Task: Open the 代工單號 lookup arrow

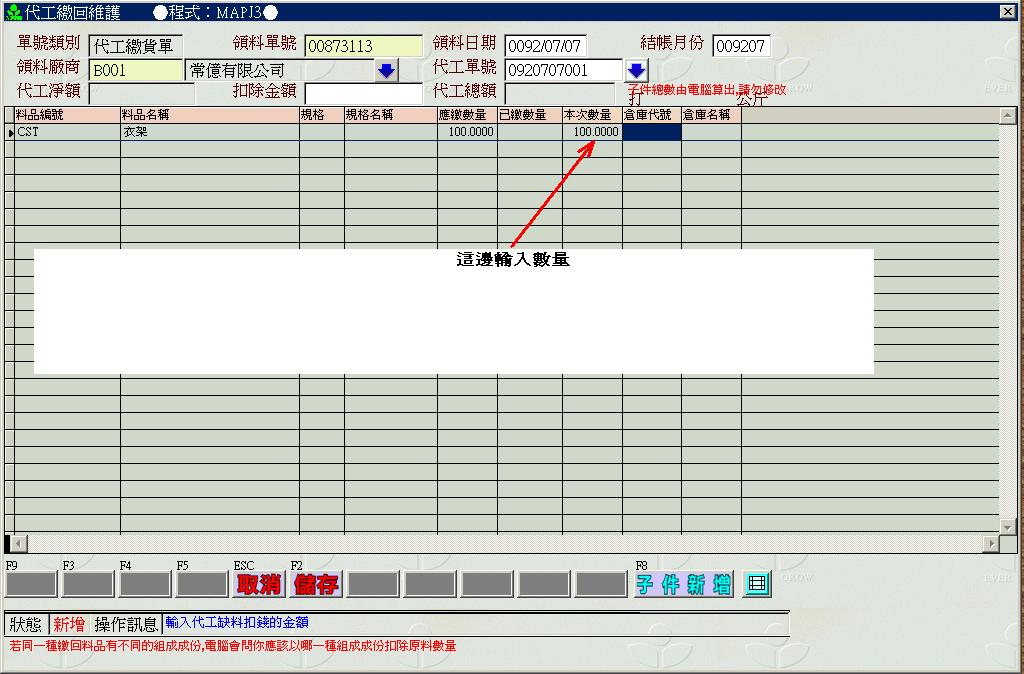Action: coord(637,71)
